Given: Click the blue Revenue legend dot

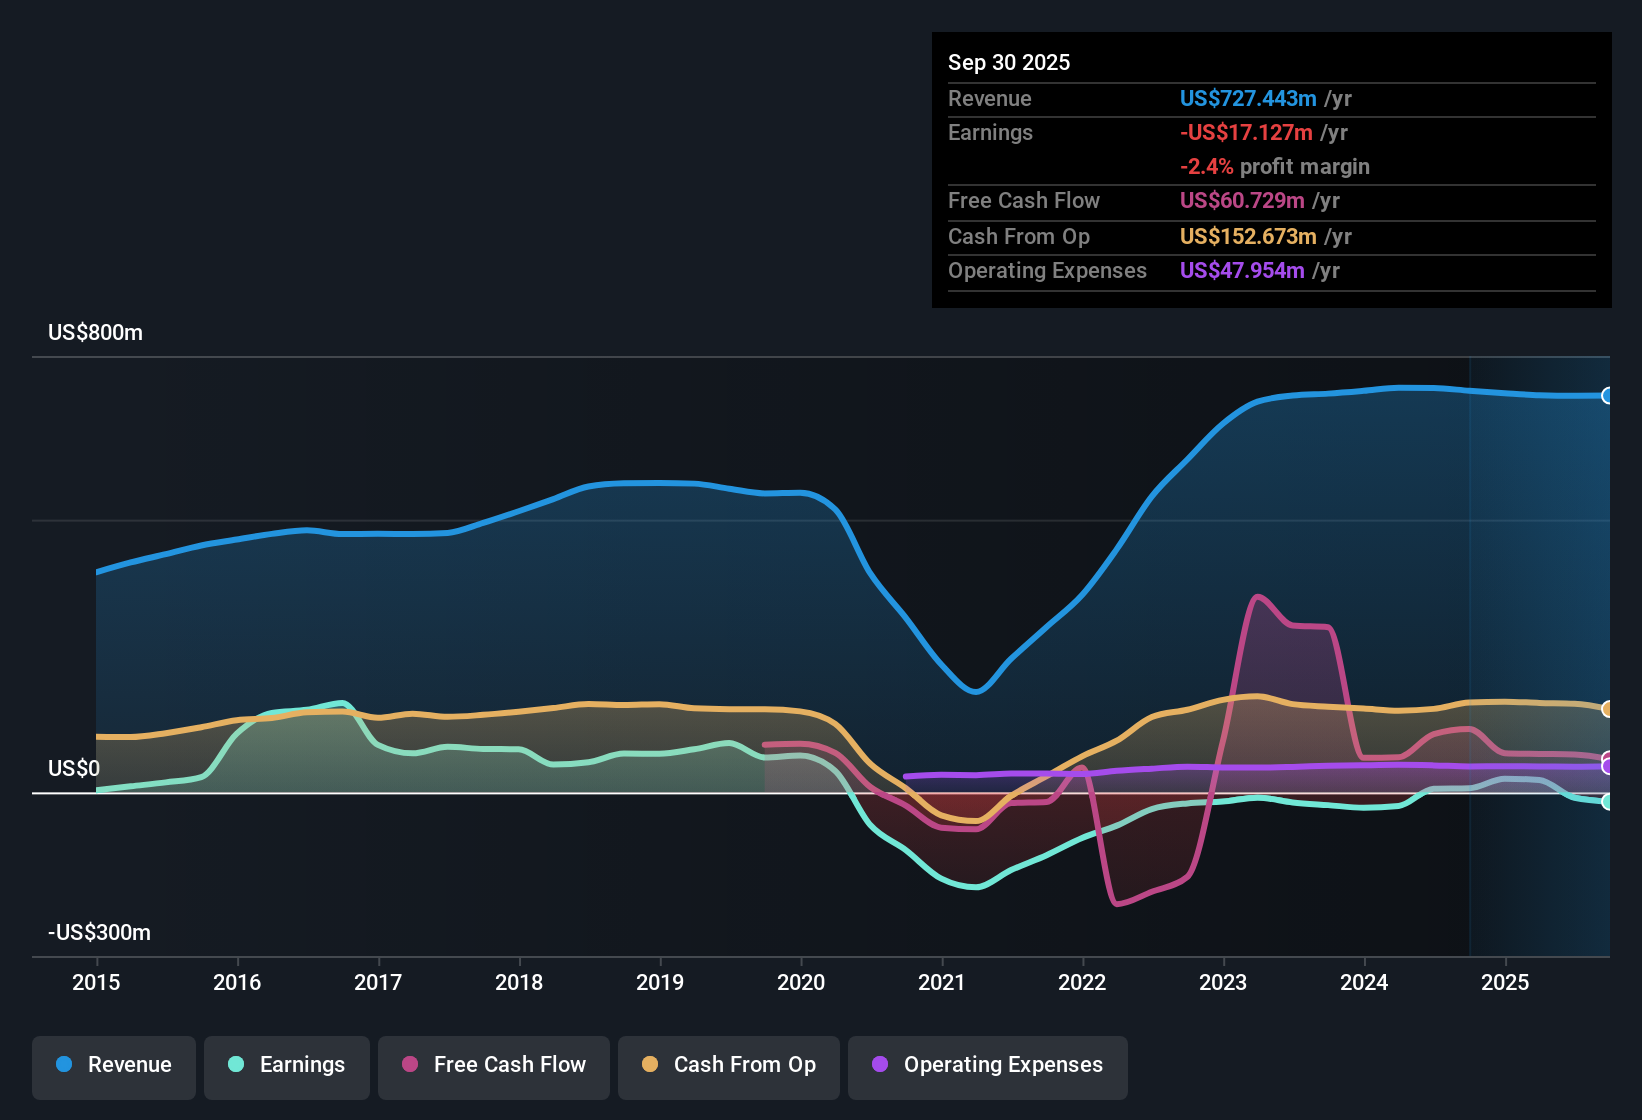Looking at the screenshot, I should point(62,1065).
